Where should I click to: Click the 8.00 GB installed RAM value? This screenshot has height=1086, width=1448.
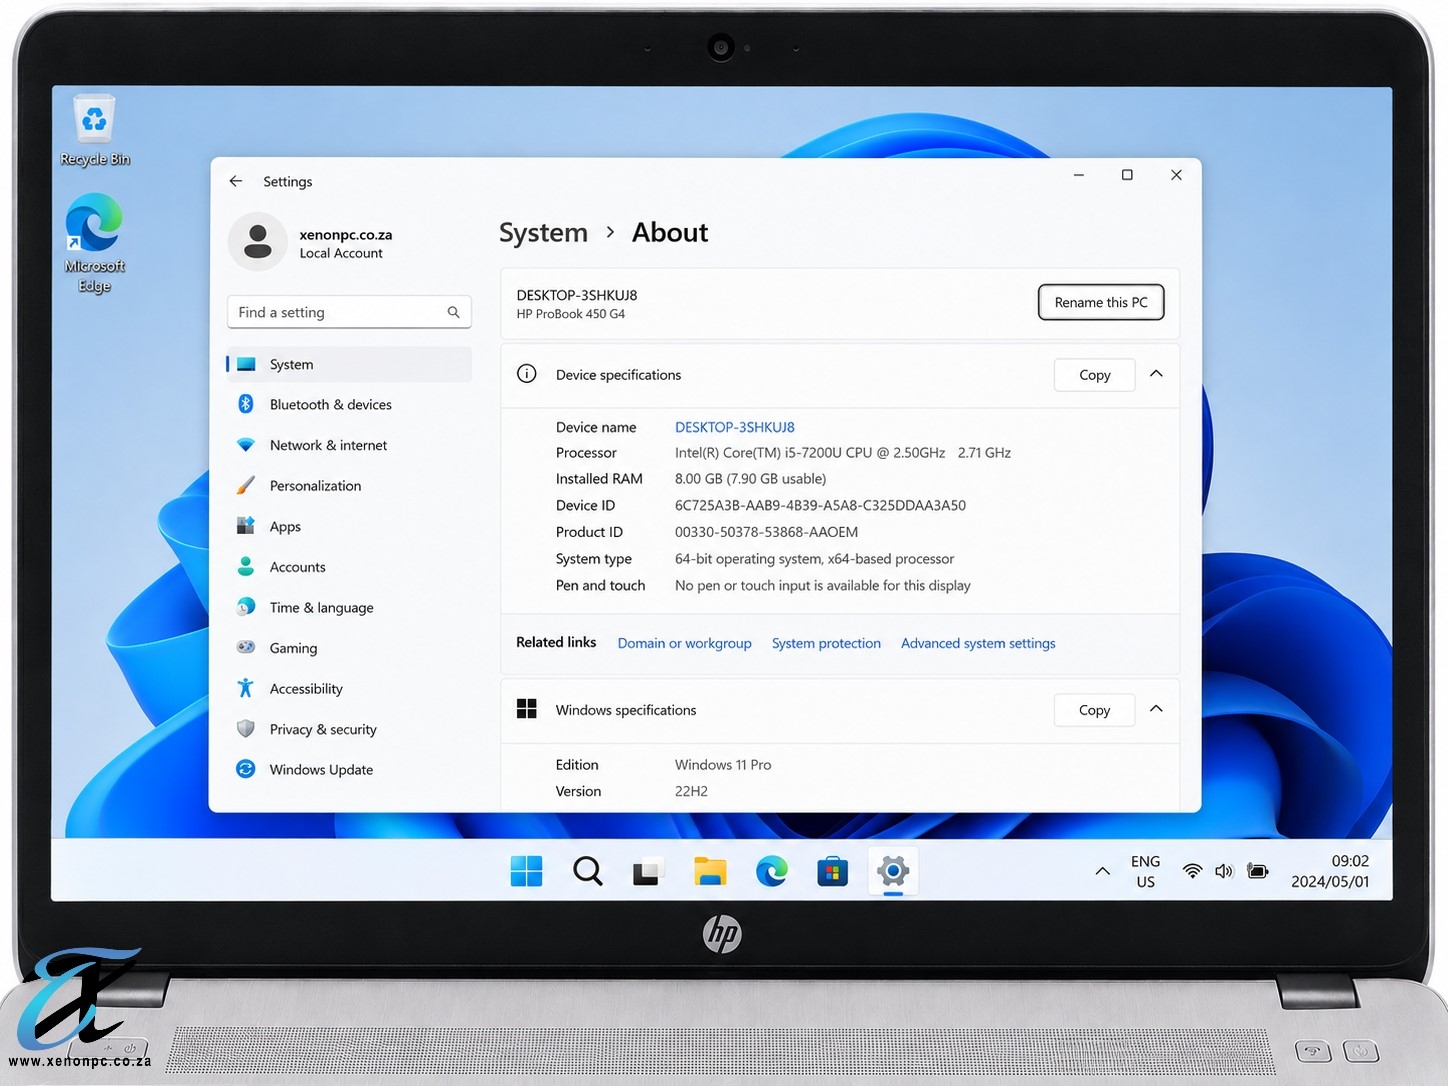click(751, 479)
